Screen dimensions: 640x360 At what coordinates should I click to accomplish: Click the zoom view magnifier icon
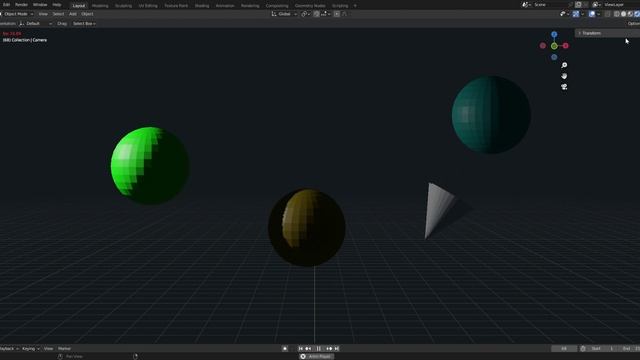pos(564,65)
